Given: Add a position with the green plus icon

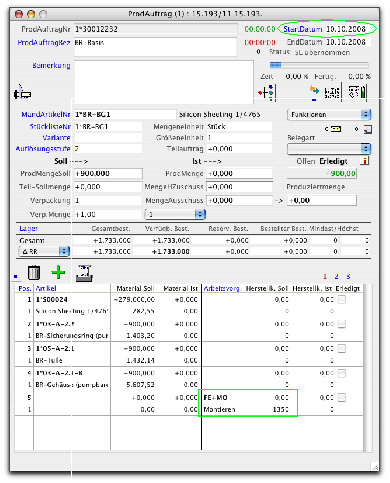Looking at the screenshot, I should 58,273.
